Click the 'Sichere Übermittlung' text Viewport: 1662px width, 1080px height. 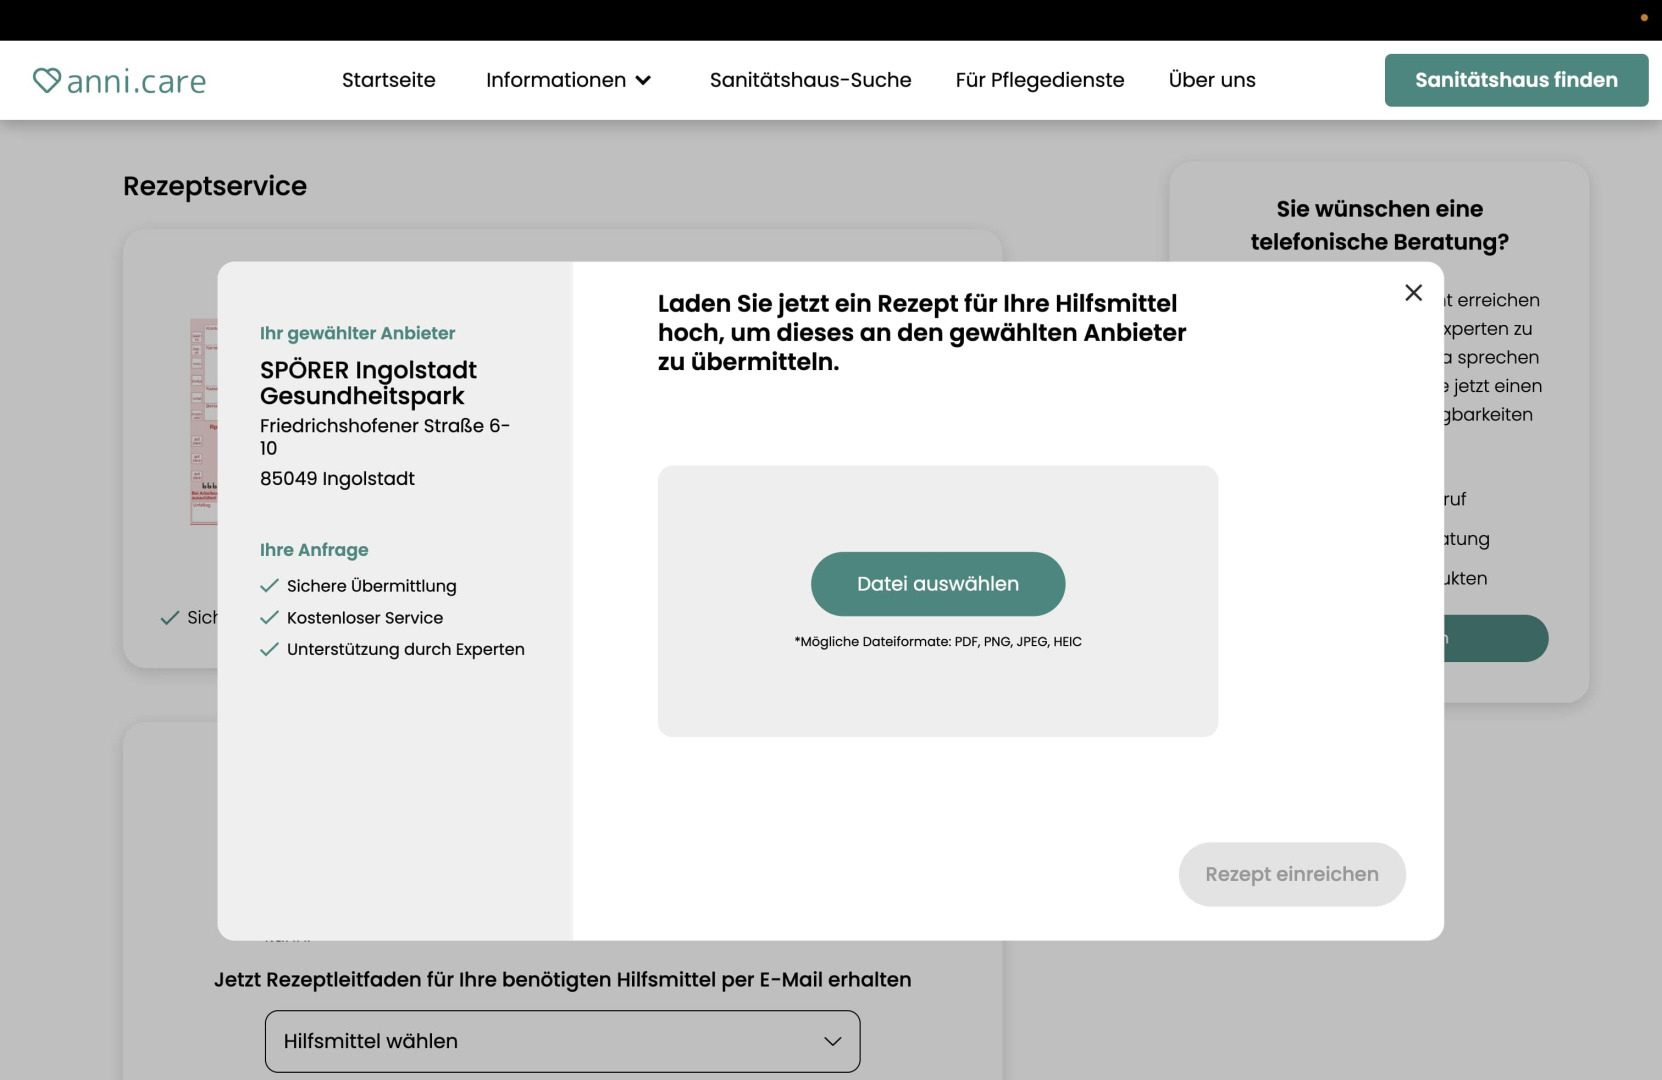coord(372,586)
